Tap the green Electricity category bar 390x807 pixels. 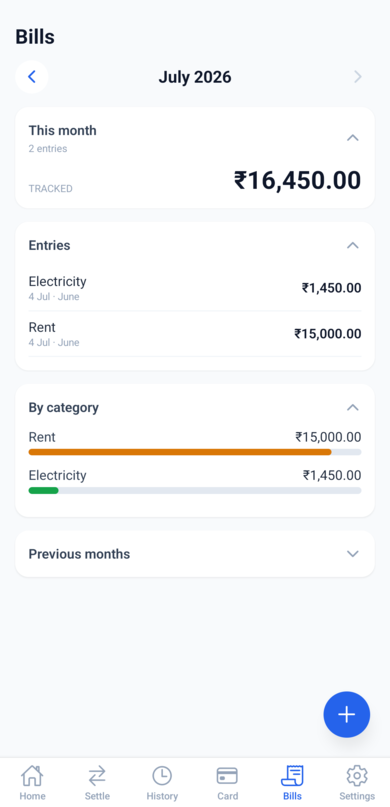pyautogui.click(x=44, y=490)
